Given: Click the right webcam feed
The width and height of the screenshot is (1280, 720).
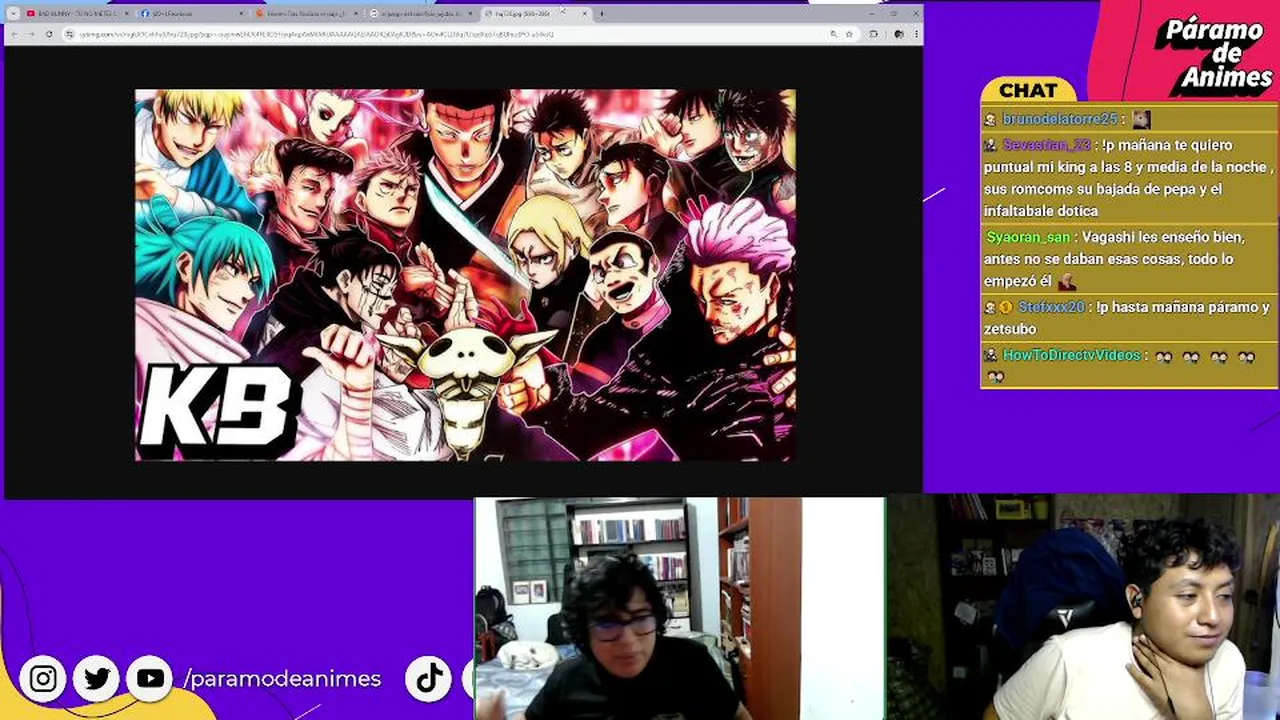Looking at the screenshot, I should pyautogui.click(x=1083, y=608).
